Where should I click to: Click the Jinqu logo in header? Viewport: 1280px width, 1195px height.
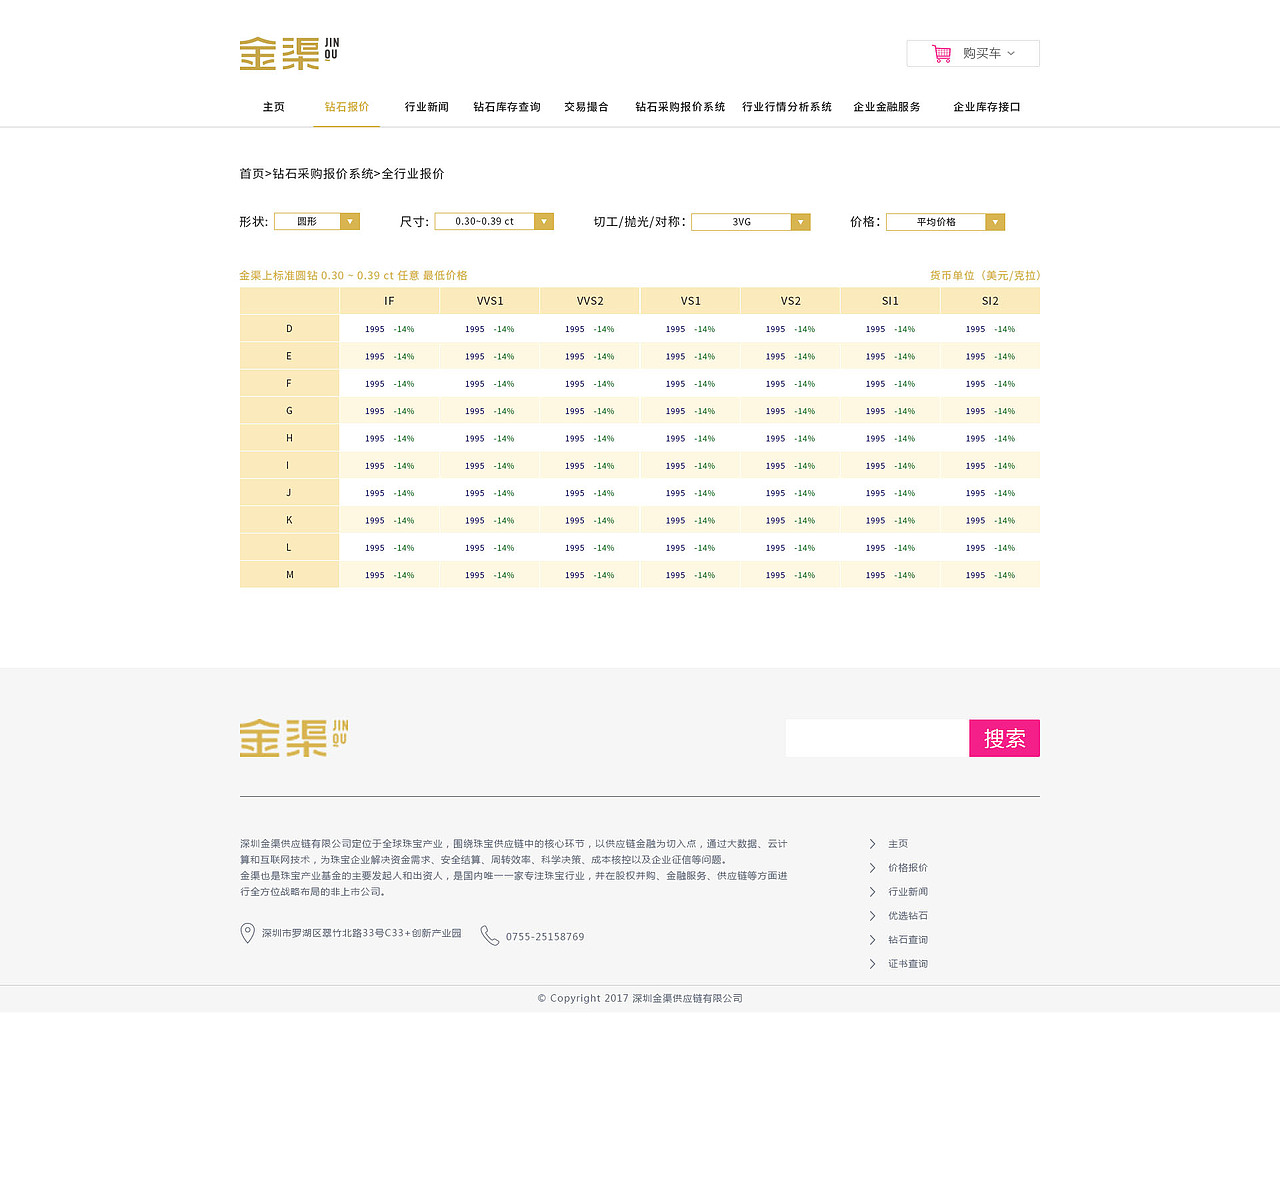(290, 54)
